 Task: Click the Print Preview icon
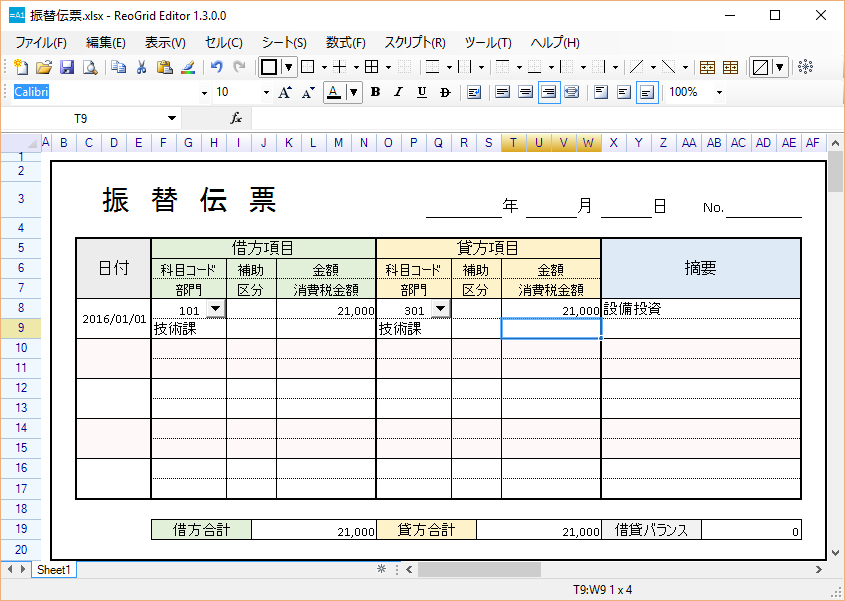point(90,67)
